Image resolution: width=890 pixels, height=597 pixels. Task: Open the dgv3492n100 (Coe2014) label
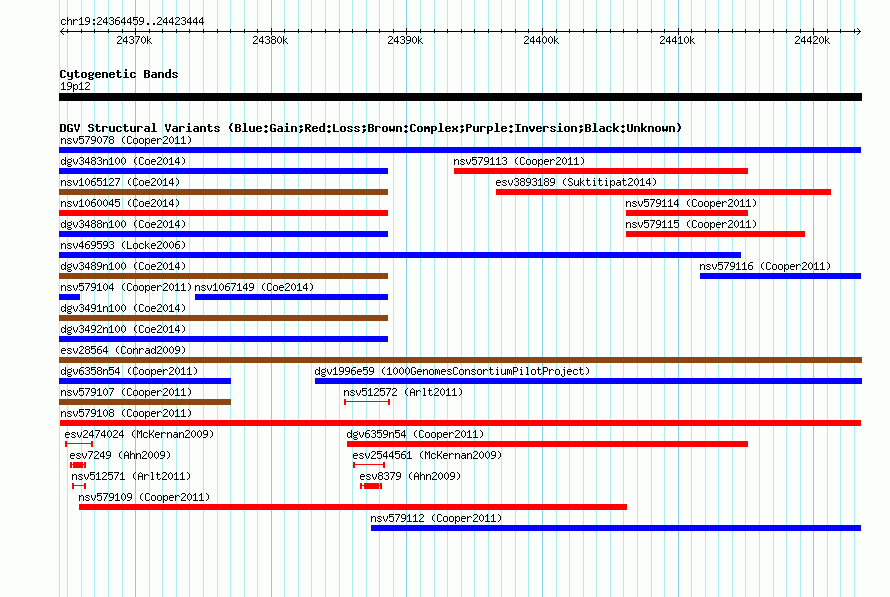(x=123, y=329)
